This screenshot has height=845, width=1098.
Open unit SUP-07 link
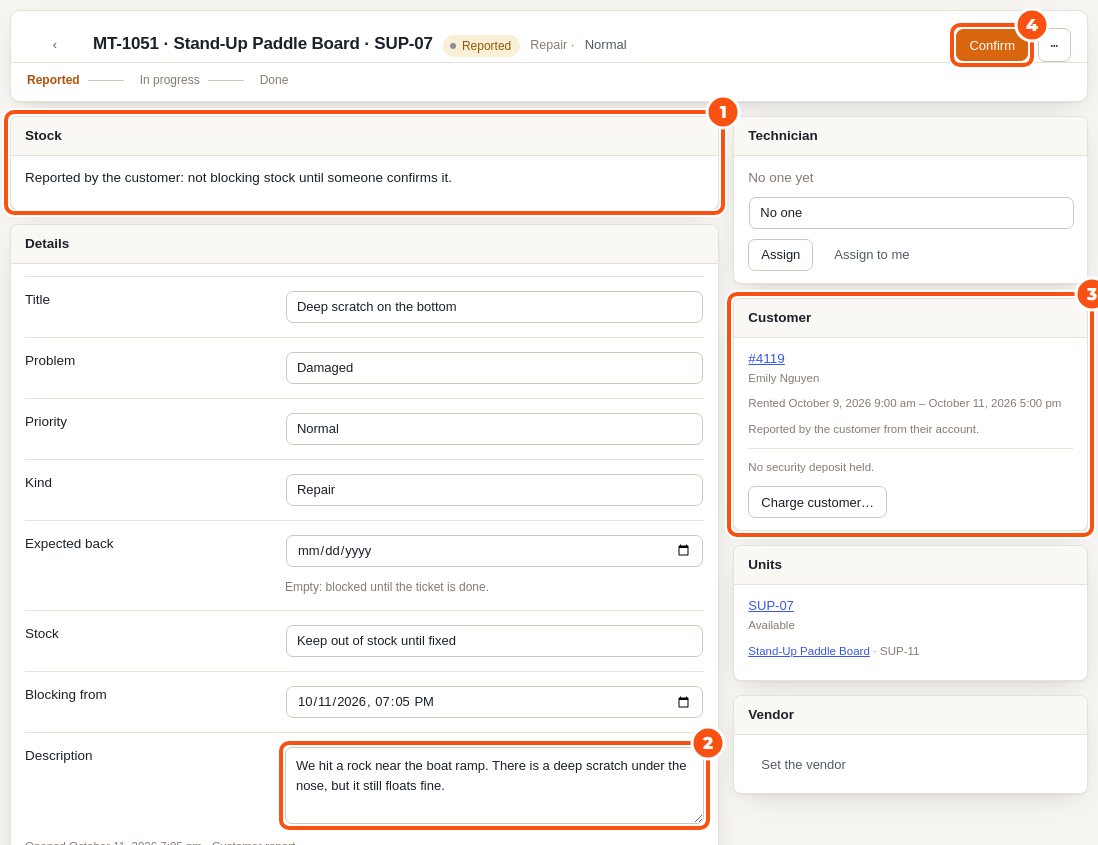pyautogui.click(x=770, y=606)
